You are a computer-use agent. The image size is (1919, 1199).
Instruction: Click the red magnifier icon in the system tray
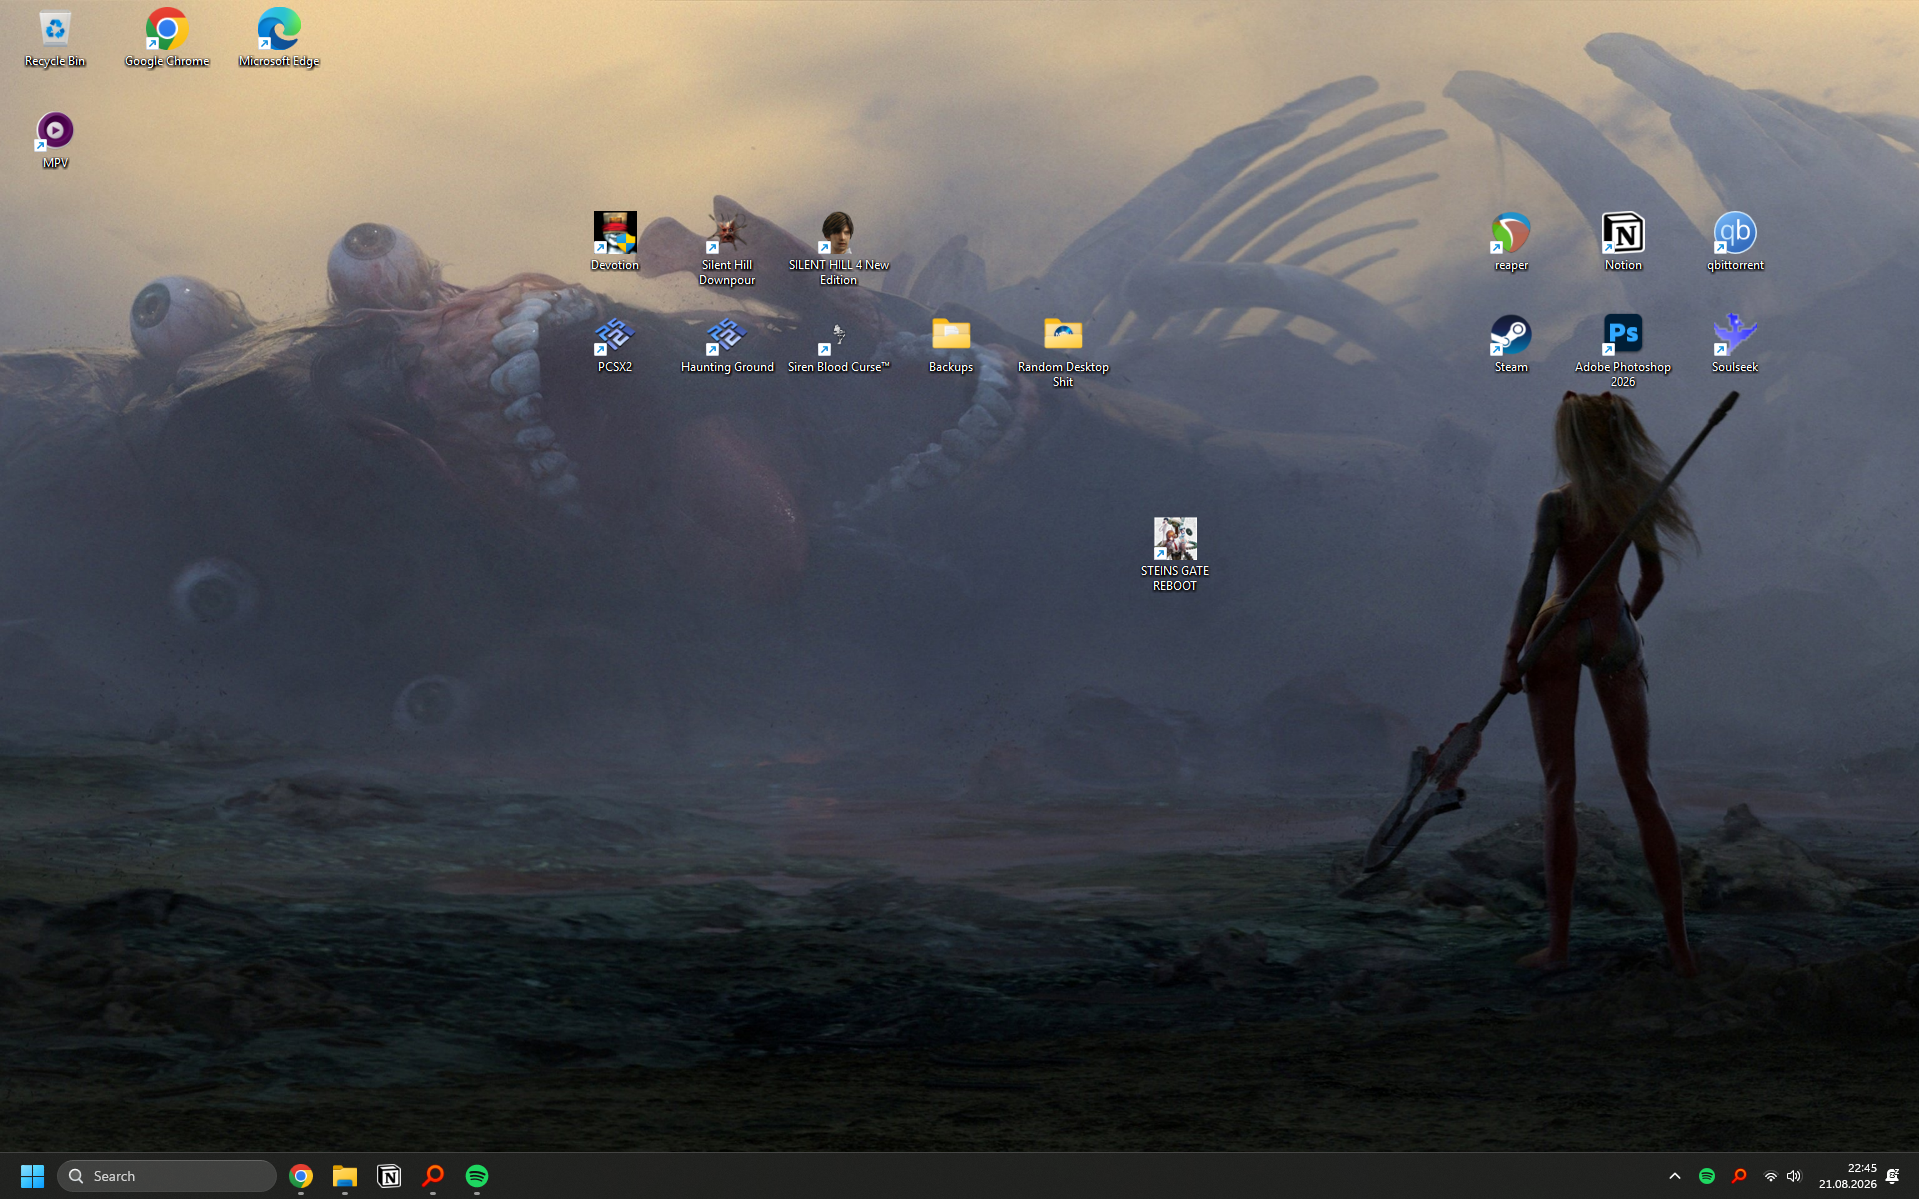click(1739, 1176)
